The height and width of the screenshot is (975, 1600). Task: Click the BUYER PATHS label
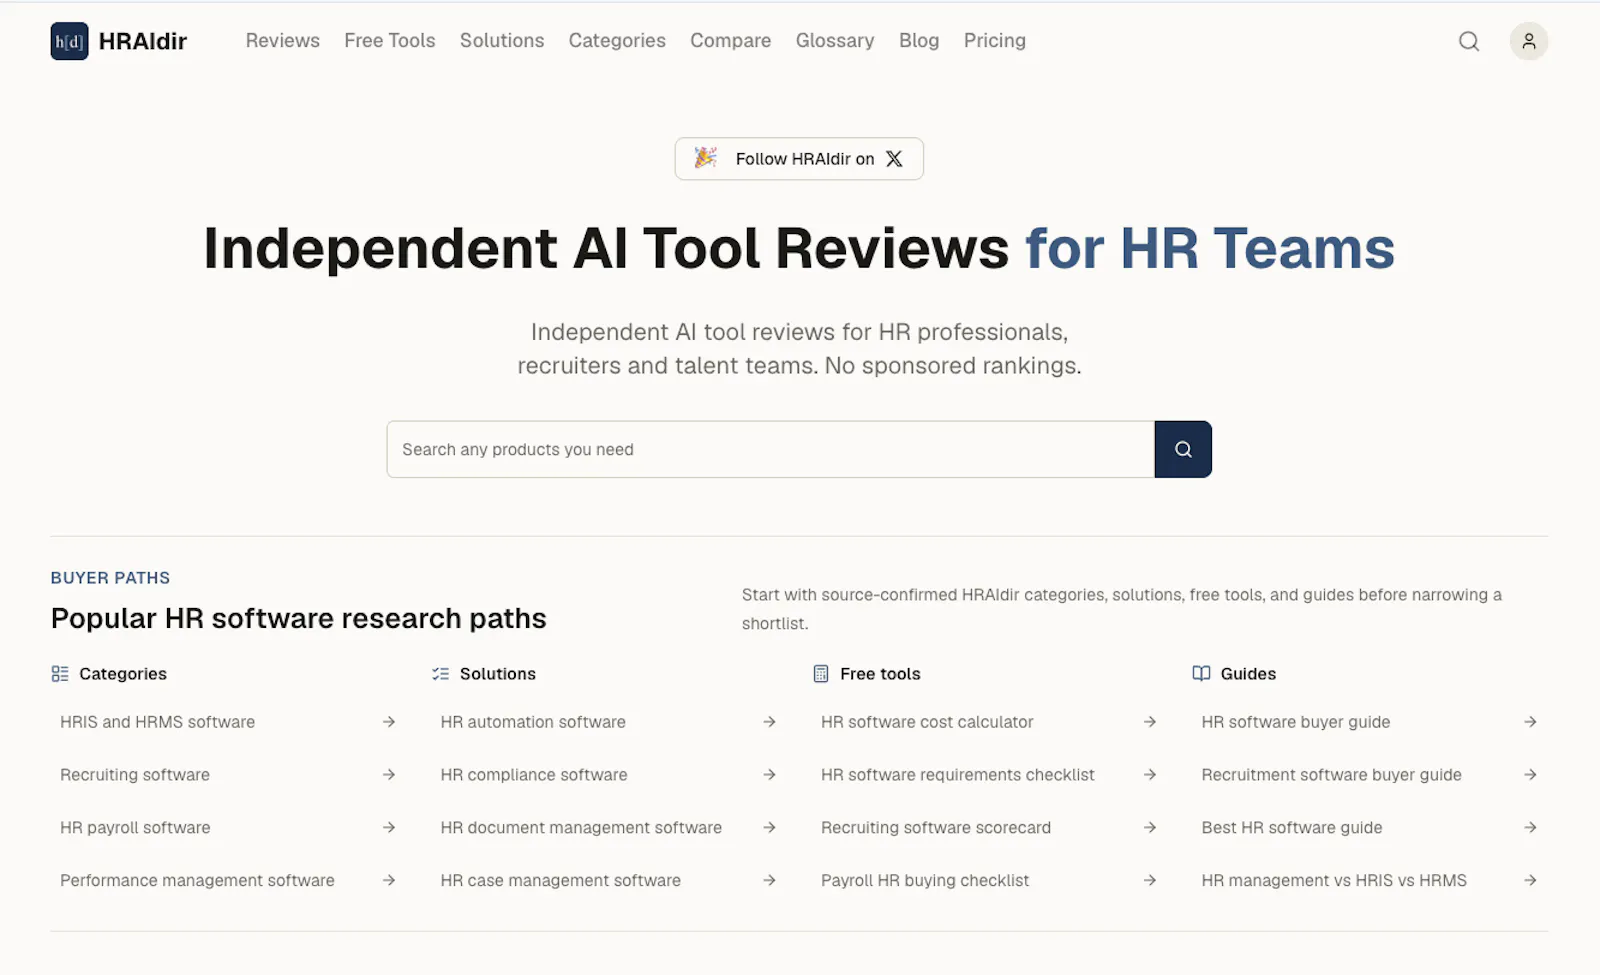click(110, 578)
